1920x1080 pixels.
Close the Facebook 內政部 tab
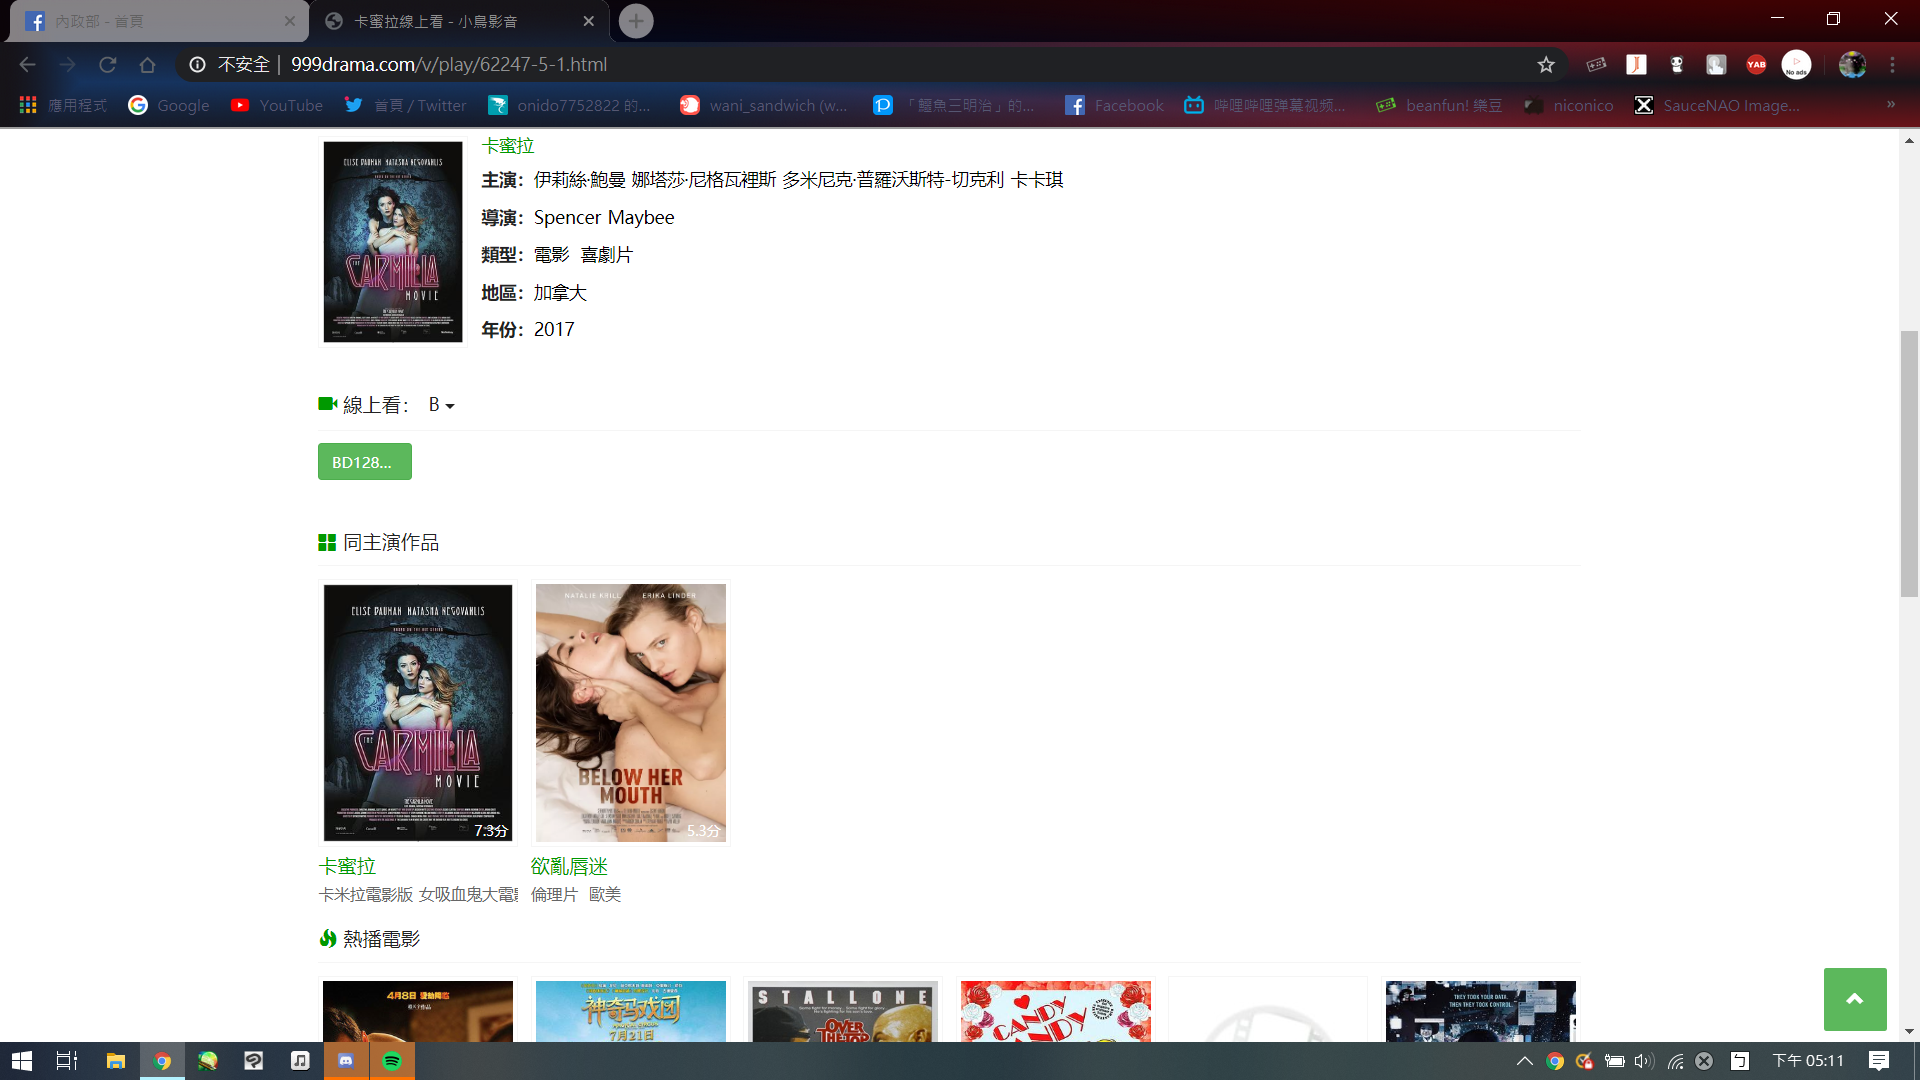click(x=289, y=21)
